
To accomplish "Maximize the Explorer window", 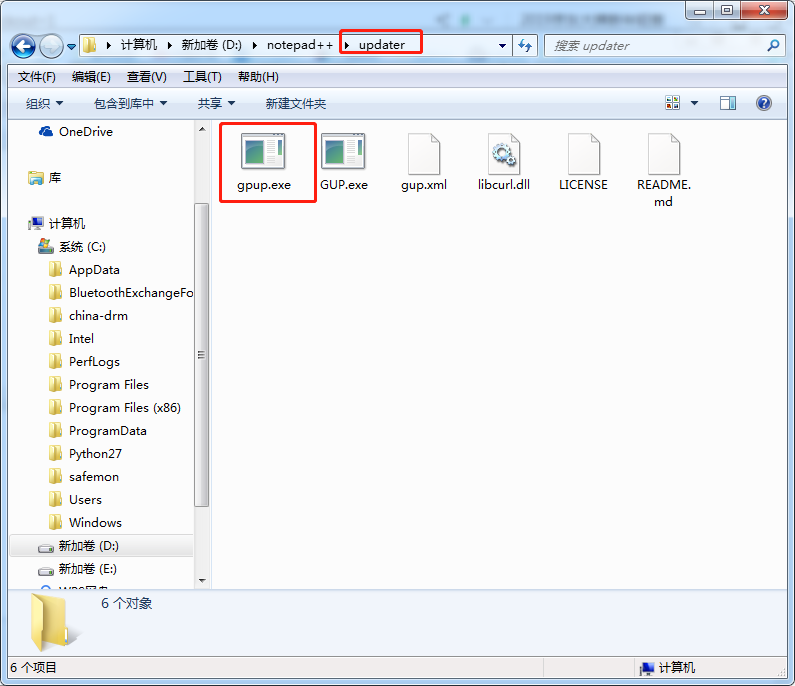I will [x=727, y=11].
